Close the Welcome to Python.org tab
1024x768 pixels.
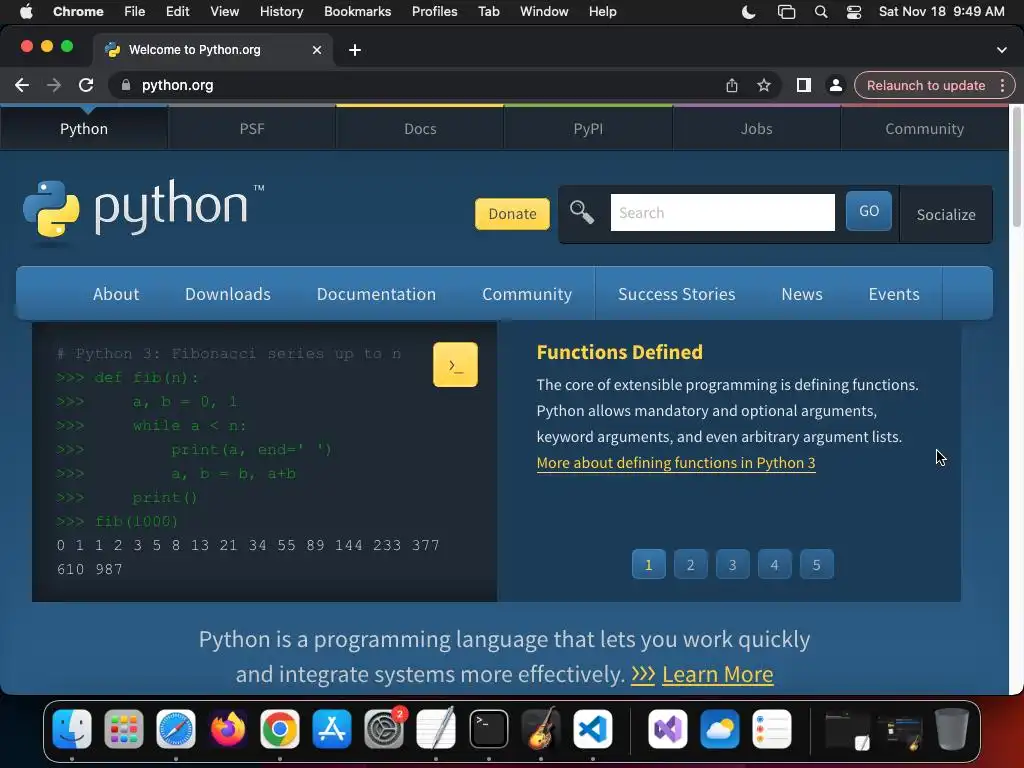(x=317, y=50)
